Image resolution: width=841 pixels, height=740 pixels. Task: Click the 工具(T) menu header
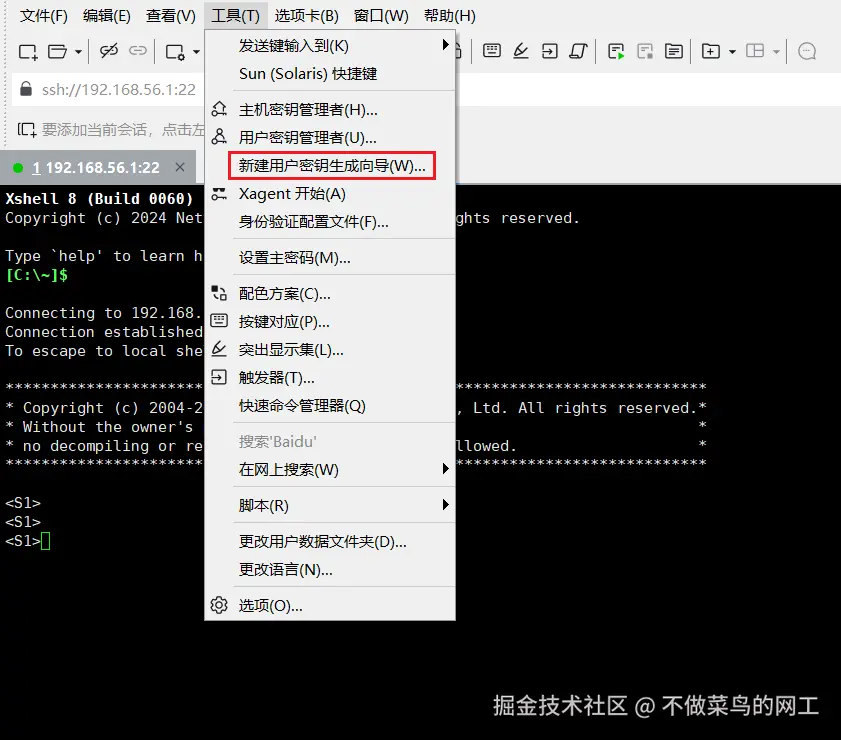coord(235,16)
